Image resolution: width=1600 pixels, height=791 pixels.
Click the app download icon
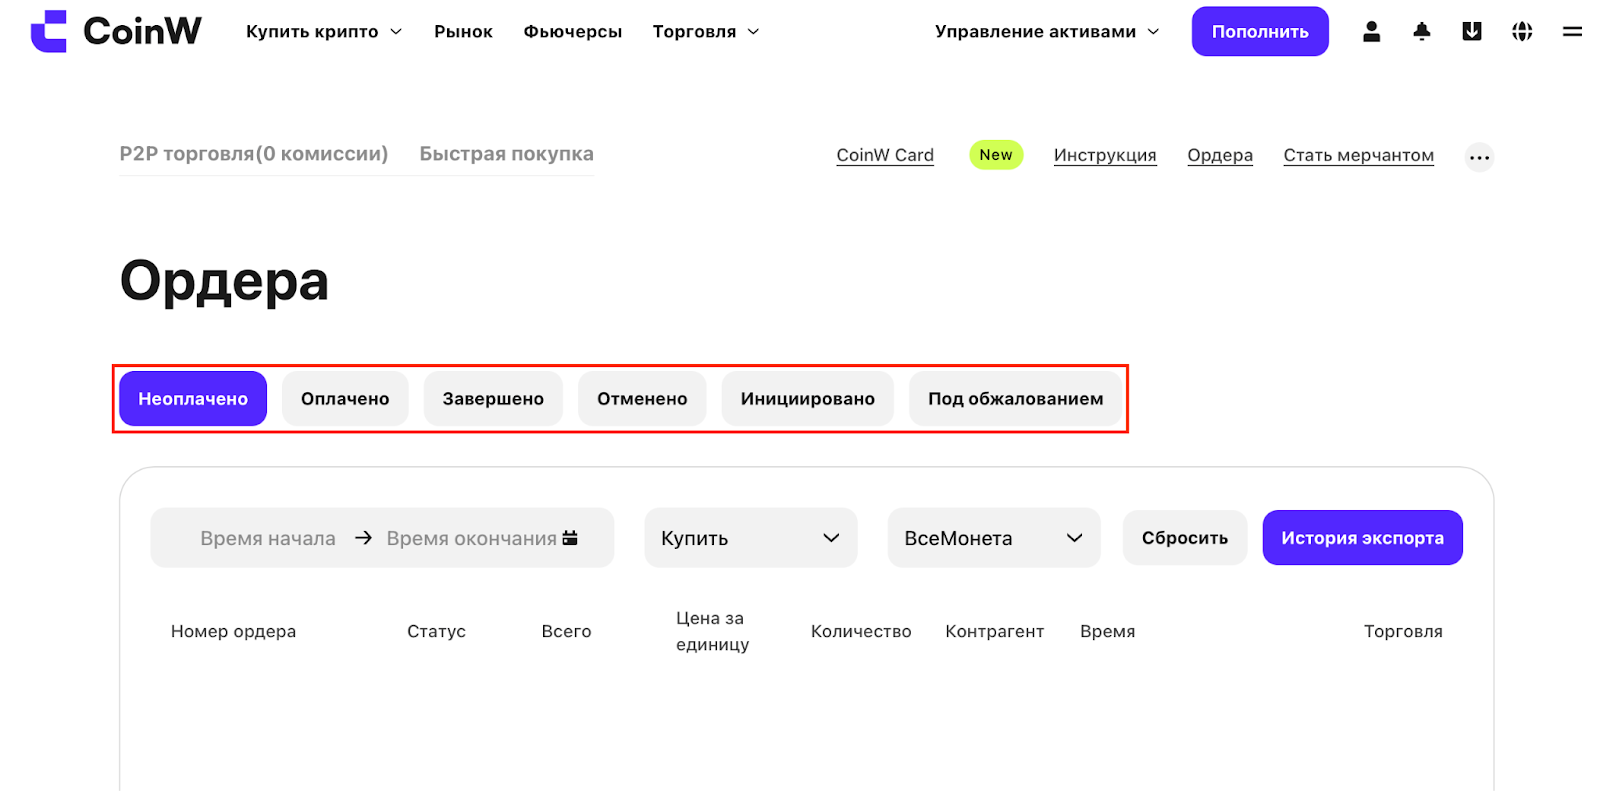[x=1471, y=32]
